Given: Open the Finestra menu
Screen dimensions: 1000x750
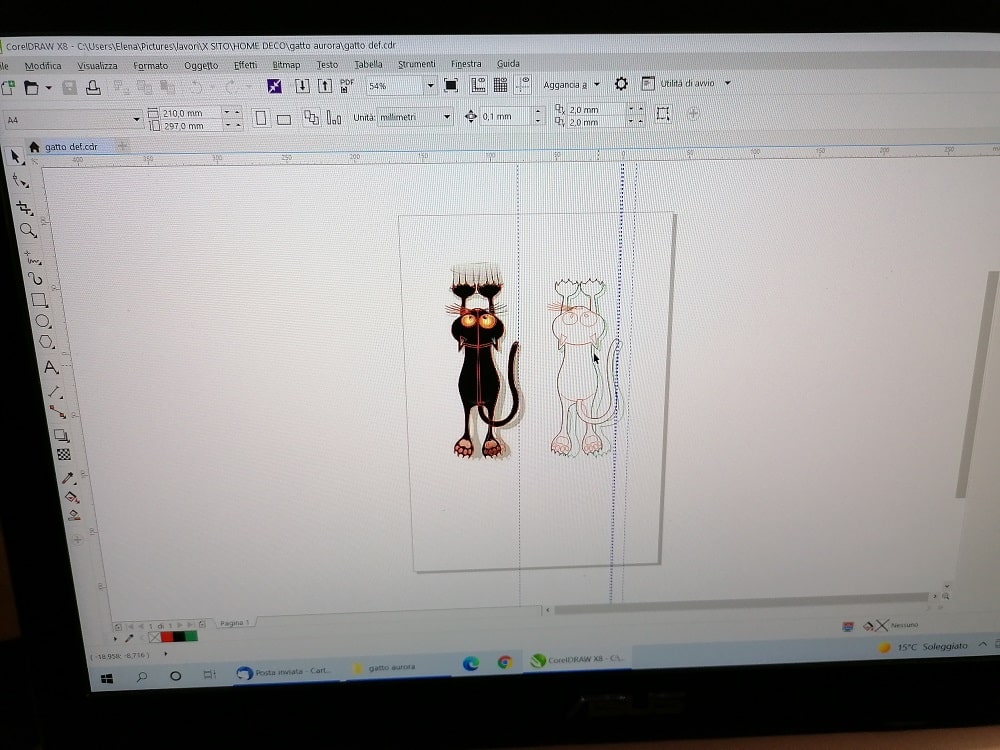Looking at the screenshot, I should (466, 64).
